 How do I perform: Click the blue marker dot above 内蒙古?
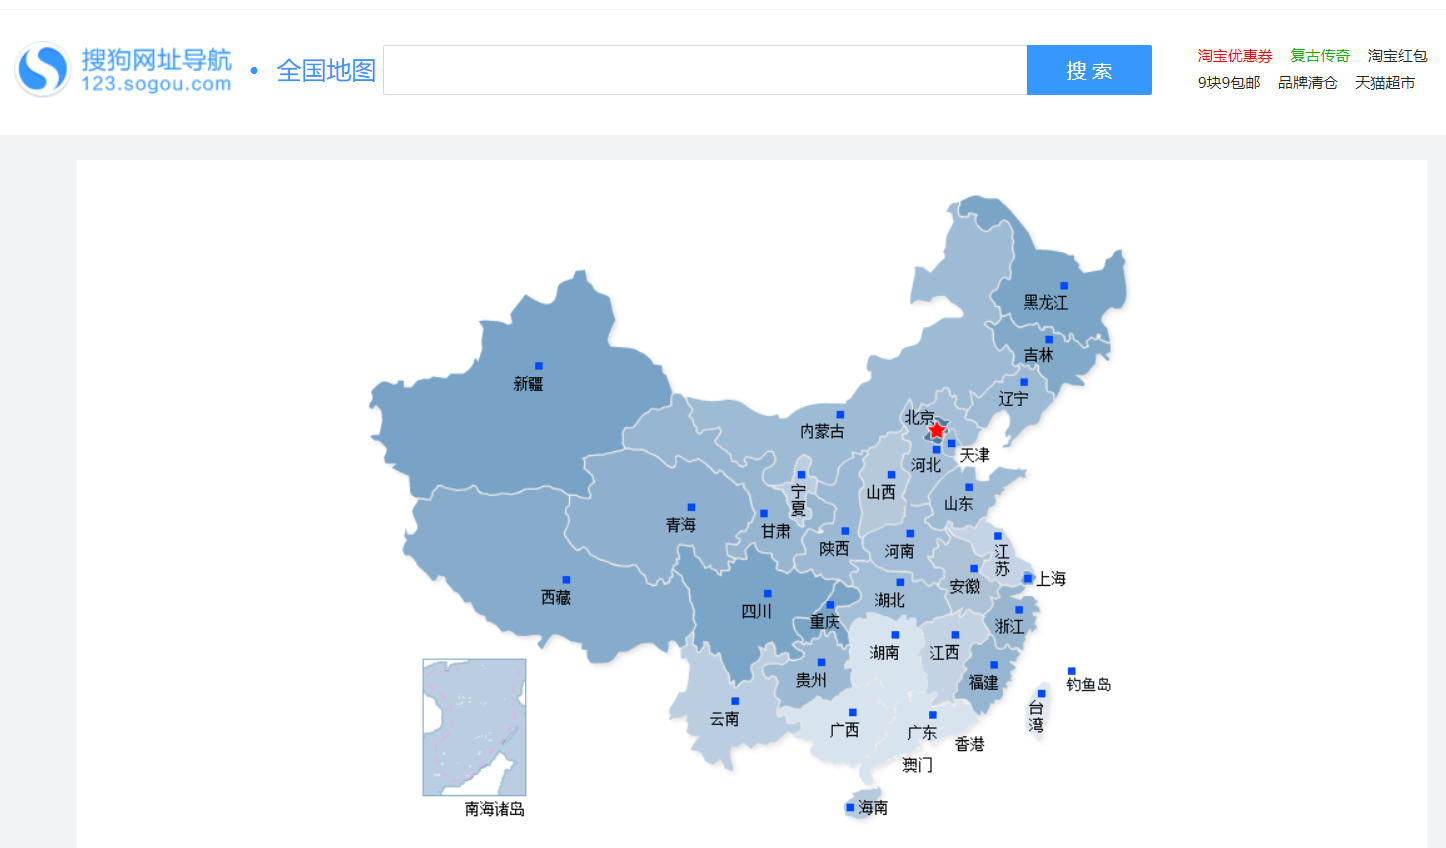coord(840,414)
